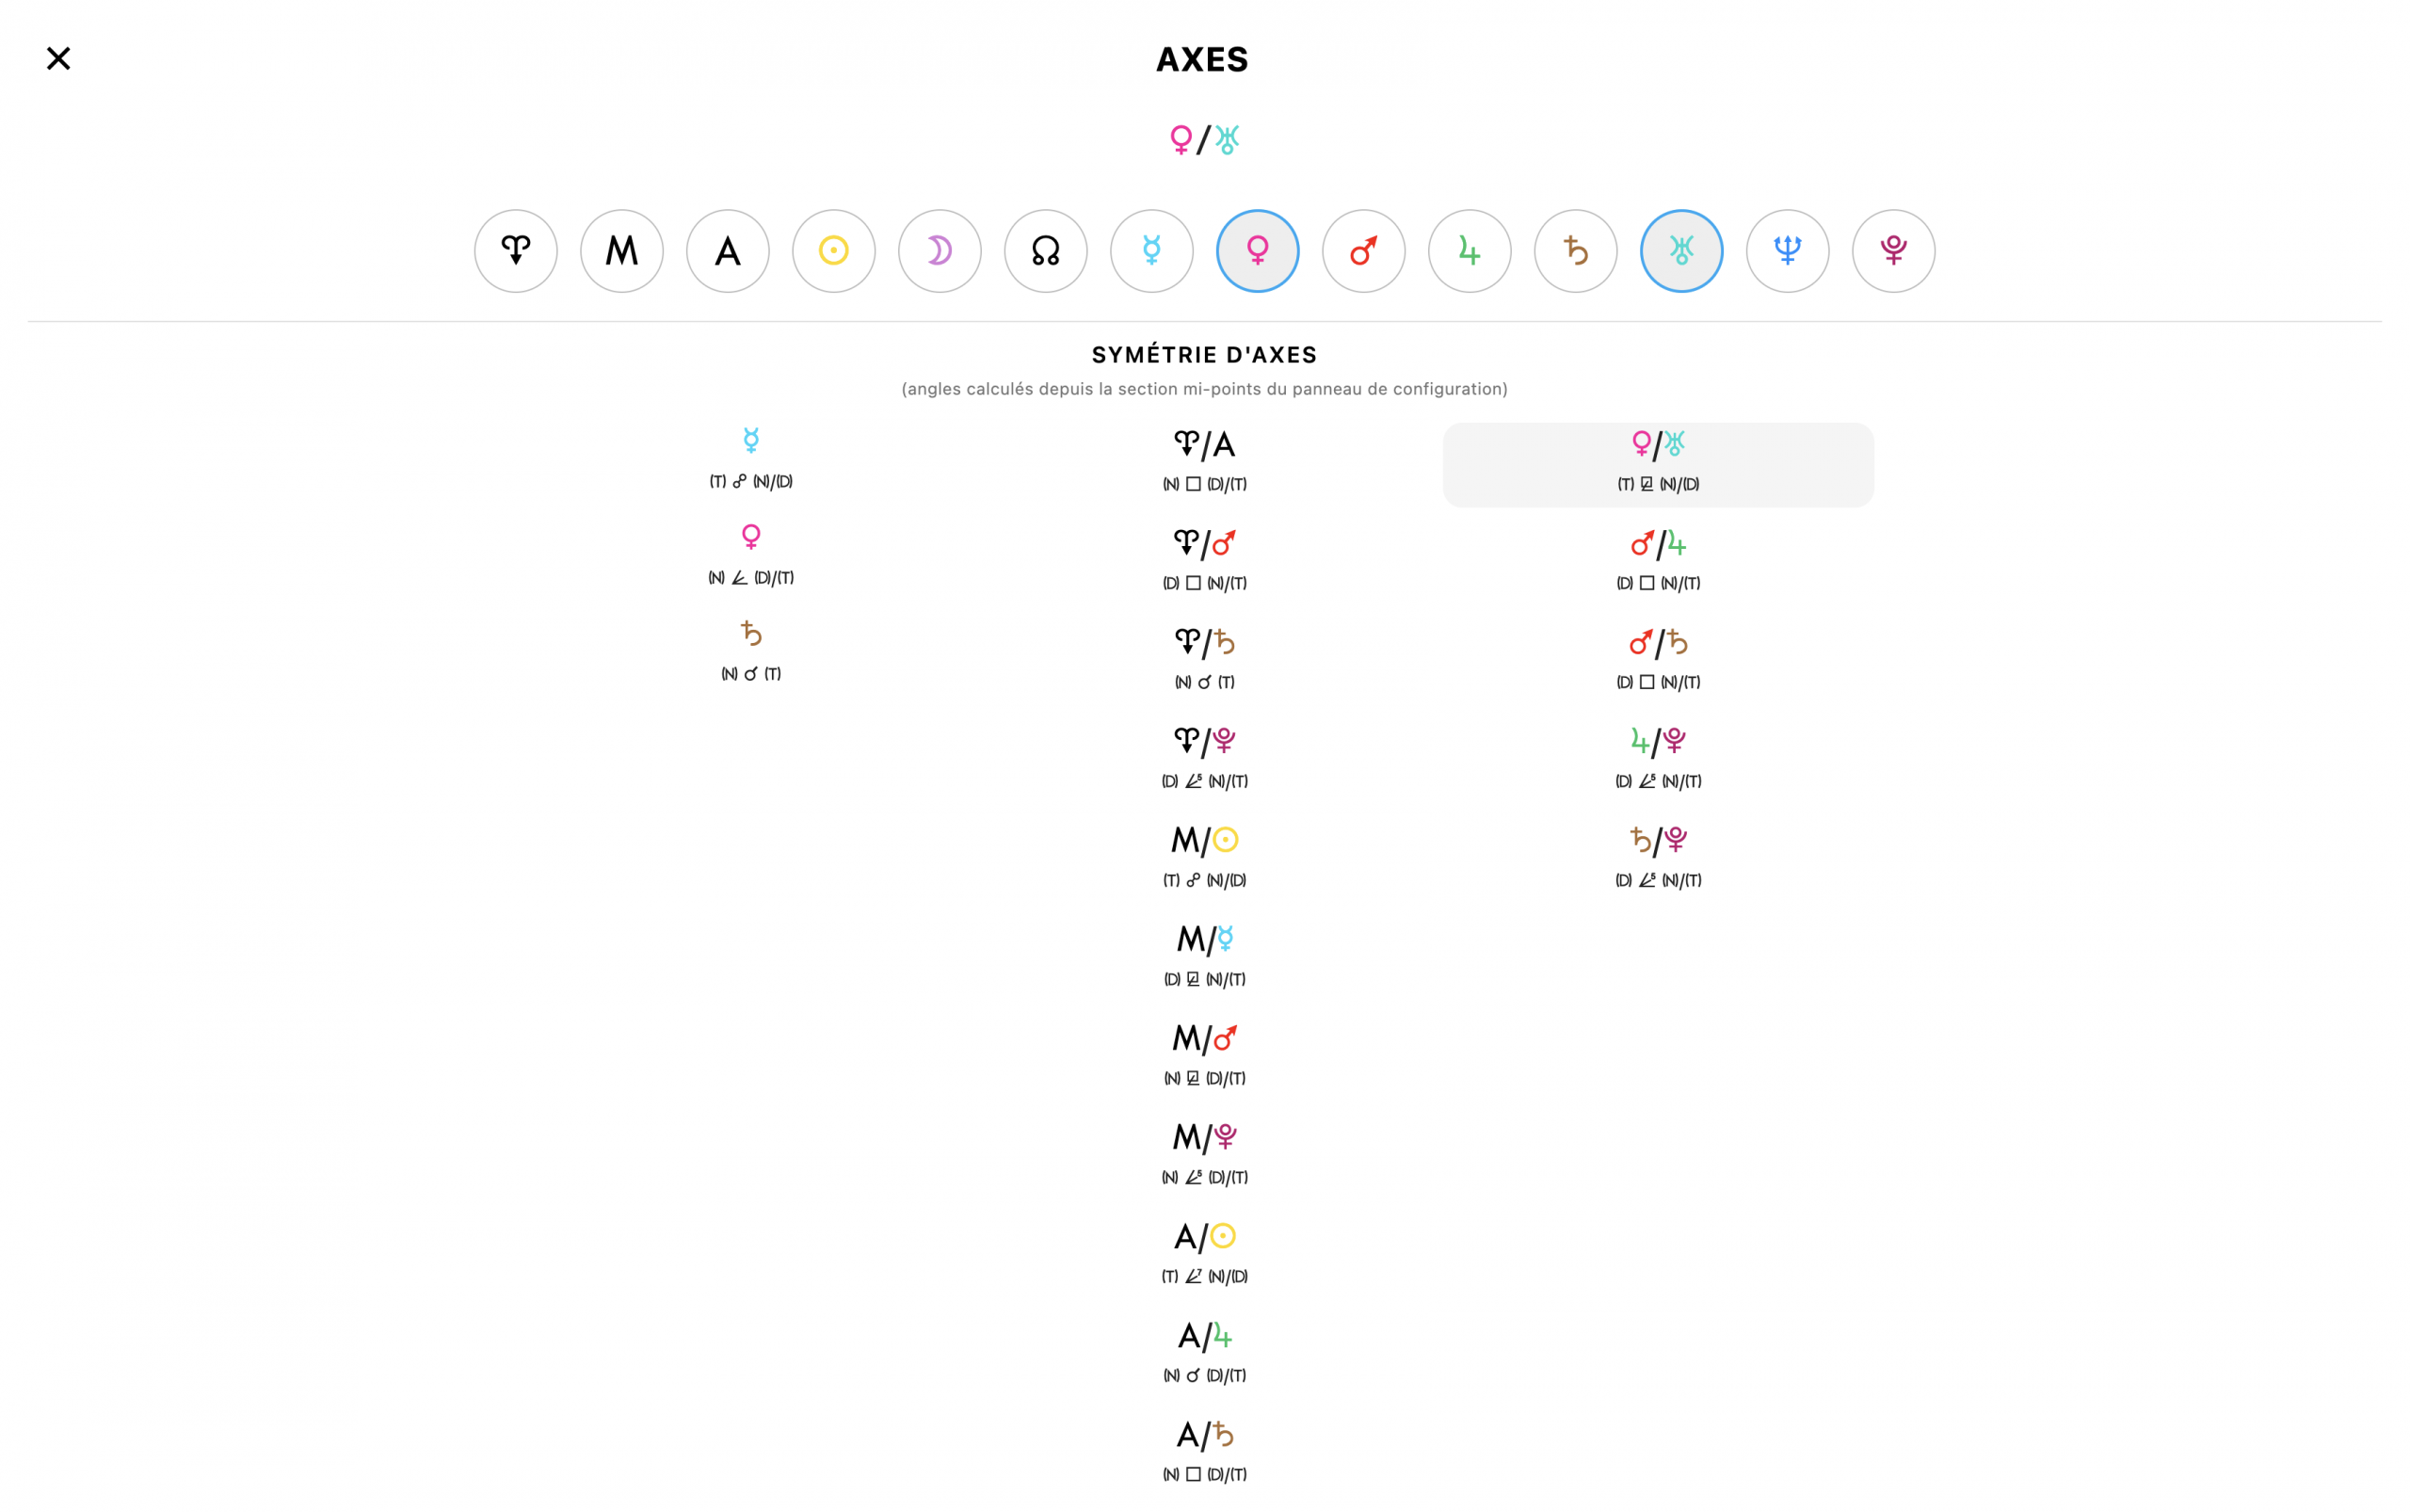Open the Mars/Jupiter midpoint entry
The image size is (2410, 1512).
[1658, 560]
